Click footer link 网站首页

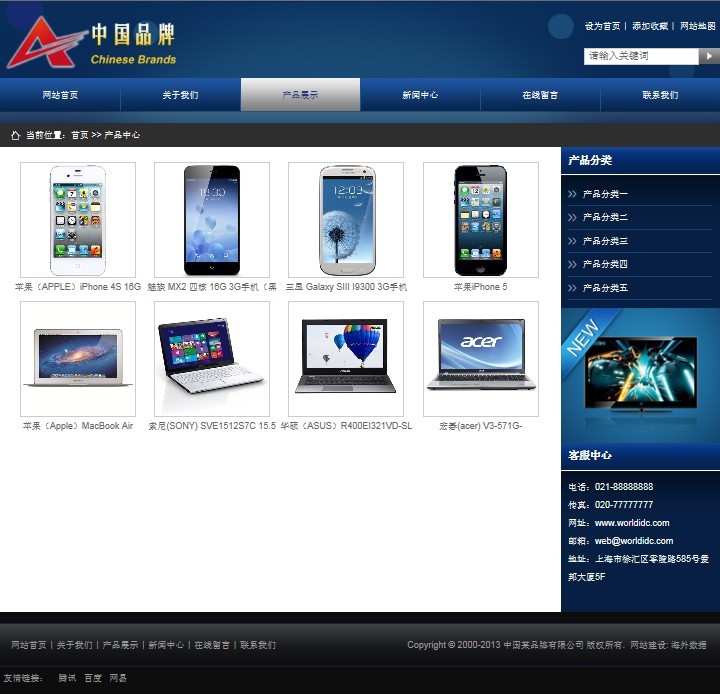(x=29, y=645)
